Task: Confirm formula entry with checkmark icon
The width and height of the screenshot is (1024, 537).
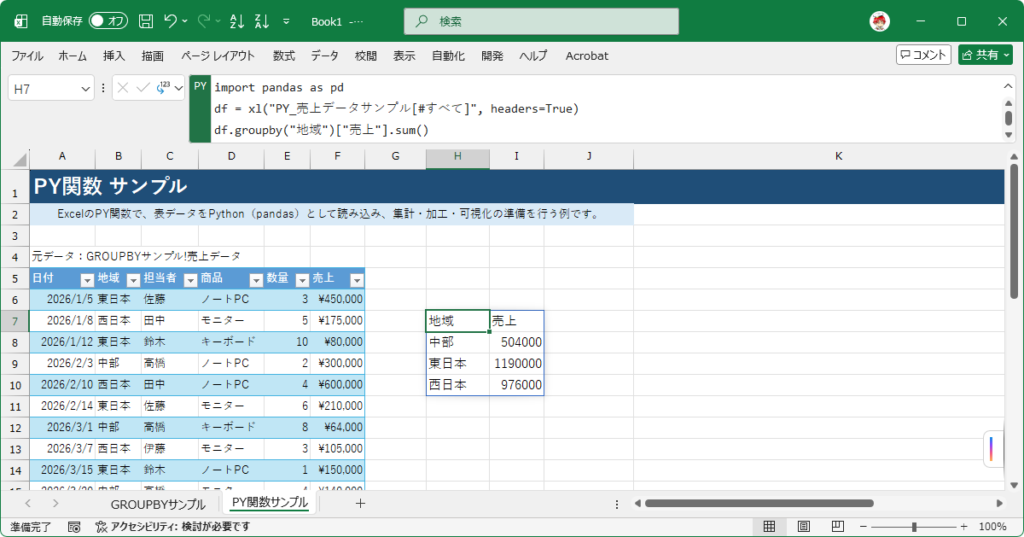Action: click(143, 88)
